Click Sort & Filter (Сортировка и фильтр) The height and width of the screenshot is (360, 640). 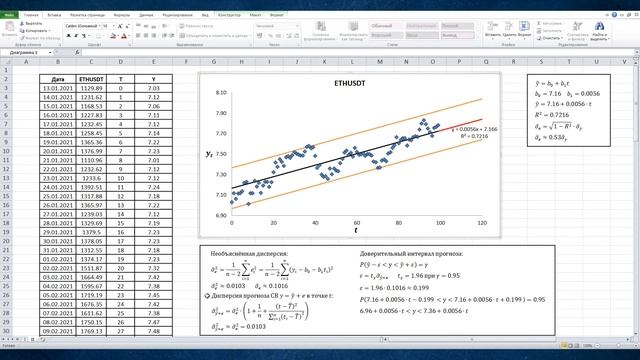[577, 31]
